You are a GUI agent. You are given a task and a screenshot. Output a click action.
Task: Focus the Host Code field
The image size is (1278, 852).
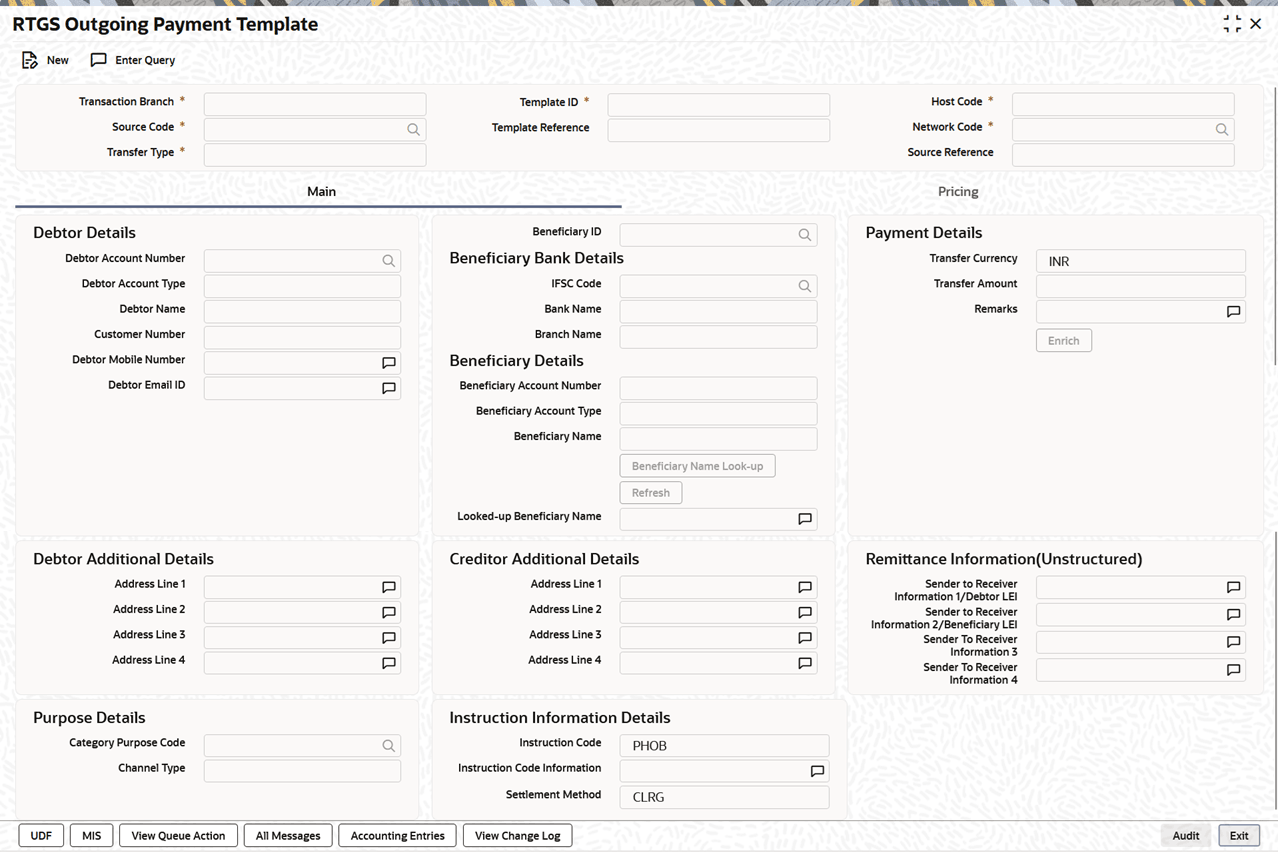[x=1123, y=104]
